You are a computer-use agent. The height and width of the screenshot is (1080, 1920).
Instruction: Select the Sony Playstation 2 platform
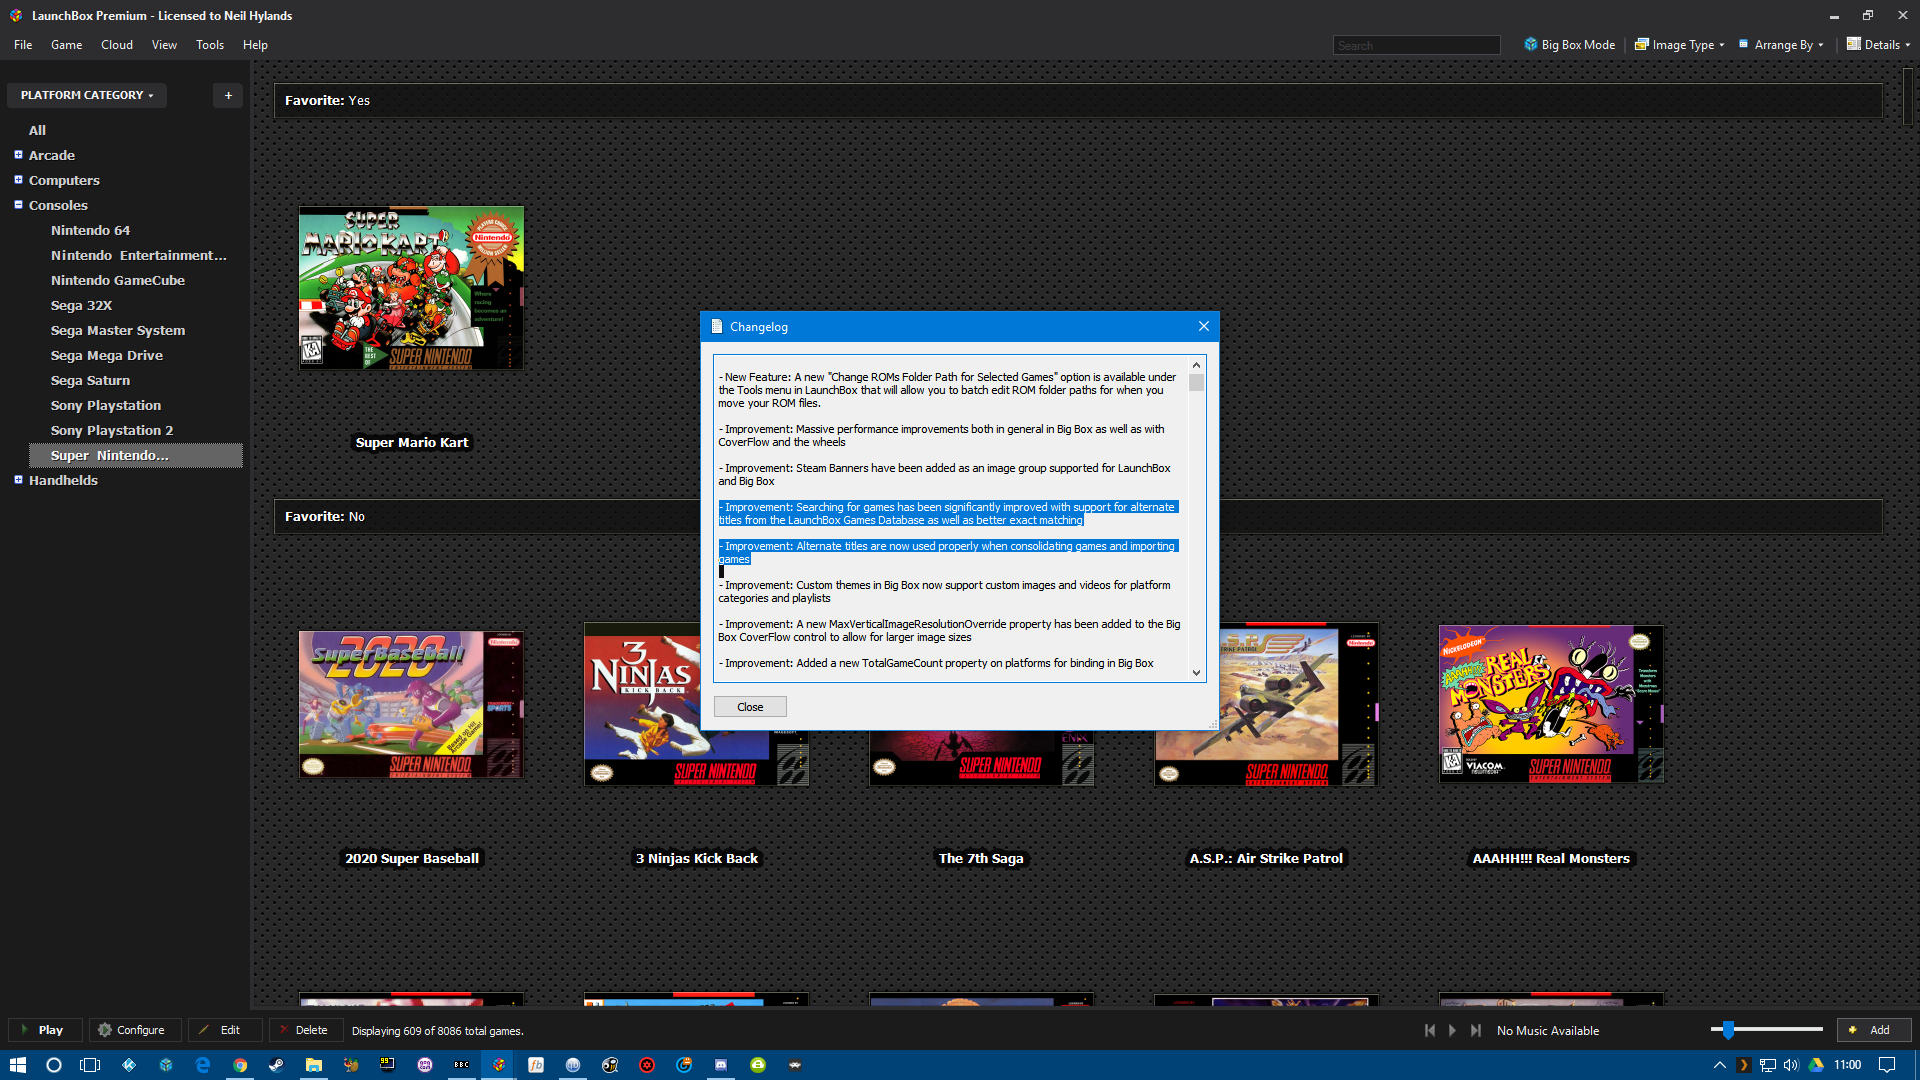coord(112,430)
